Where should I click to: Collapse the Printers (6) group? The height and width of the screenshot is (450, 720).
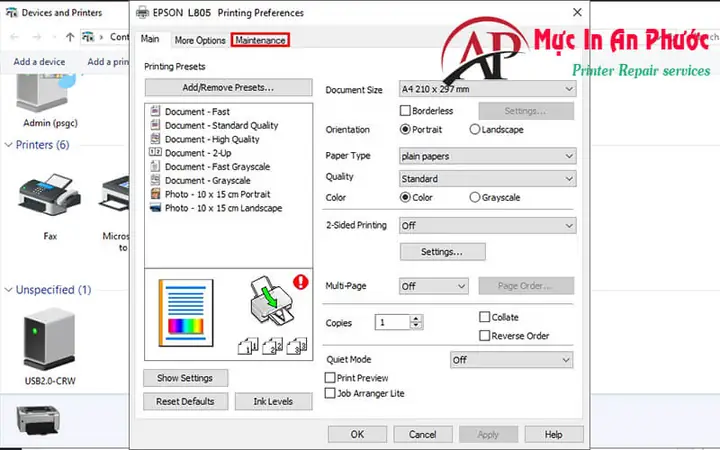click(8, 145)
